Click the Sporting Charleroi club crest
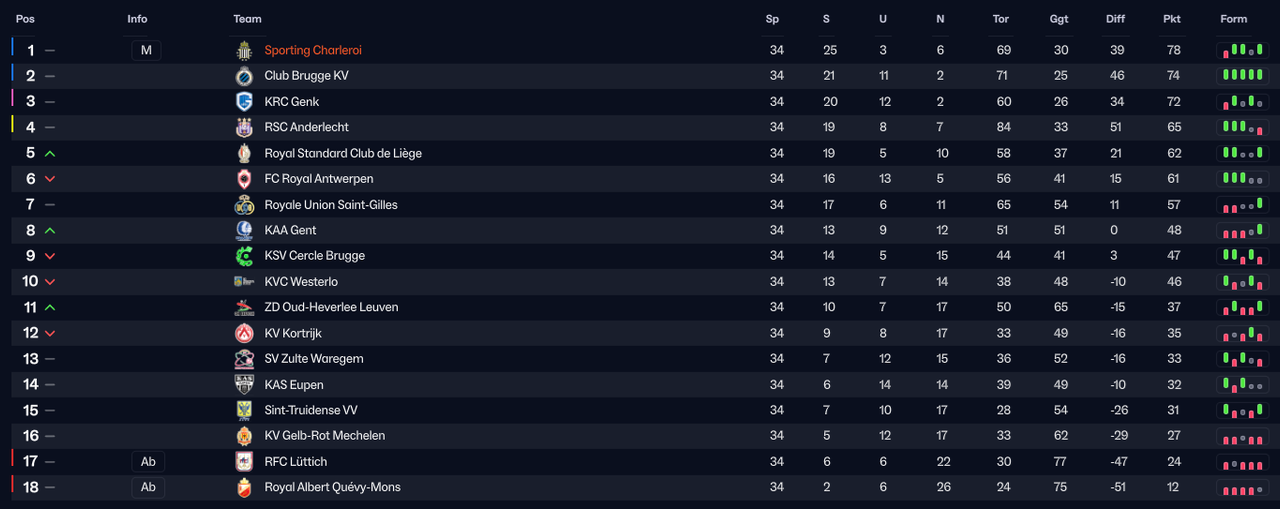The image size is (1280, 509). click(x=244, y=50)
